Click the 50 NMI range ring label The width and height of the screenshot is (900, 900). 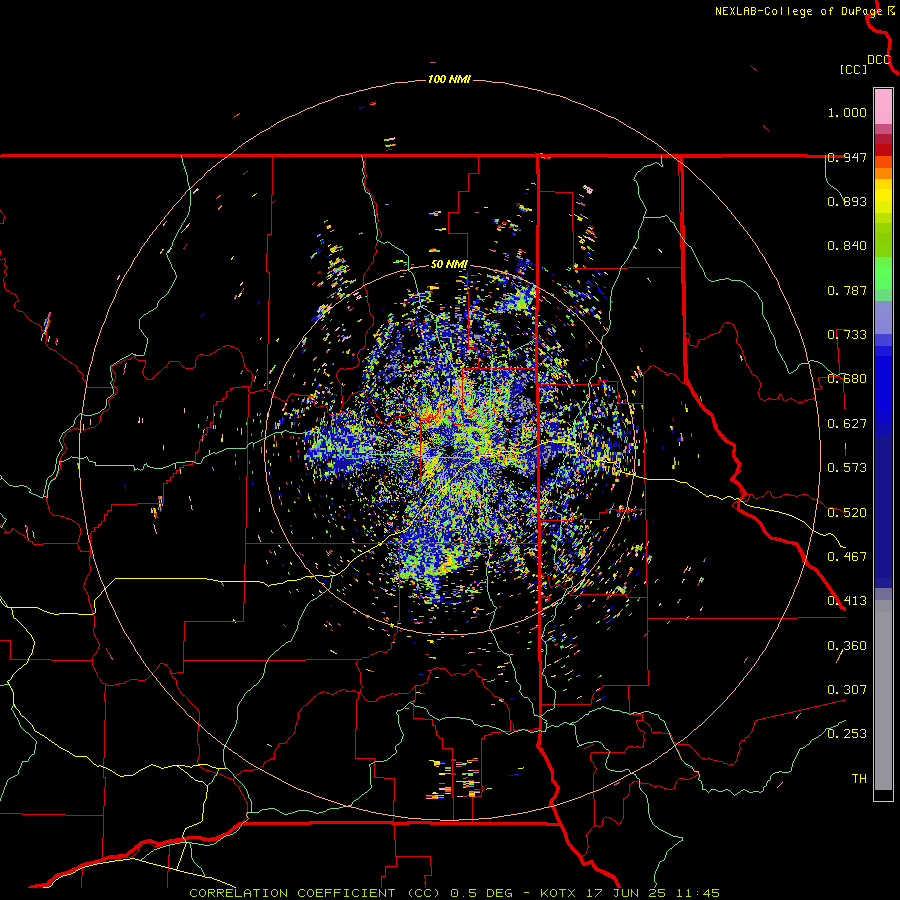(449, 265)
